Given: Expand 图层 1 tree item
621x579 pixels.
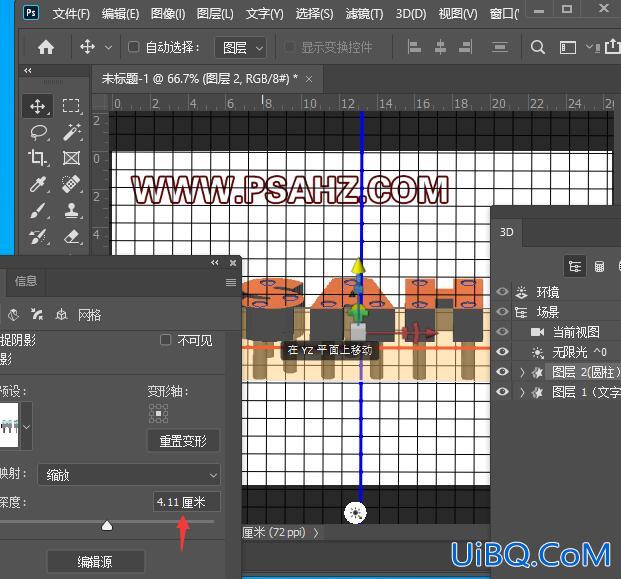Looking at the screenshot, I should tap(522, 392).
